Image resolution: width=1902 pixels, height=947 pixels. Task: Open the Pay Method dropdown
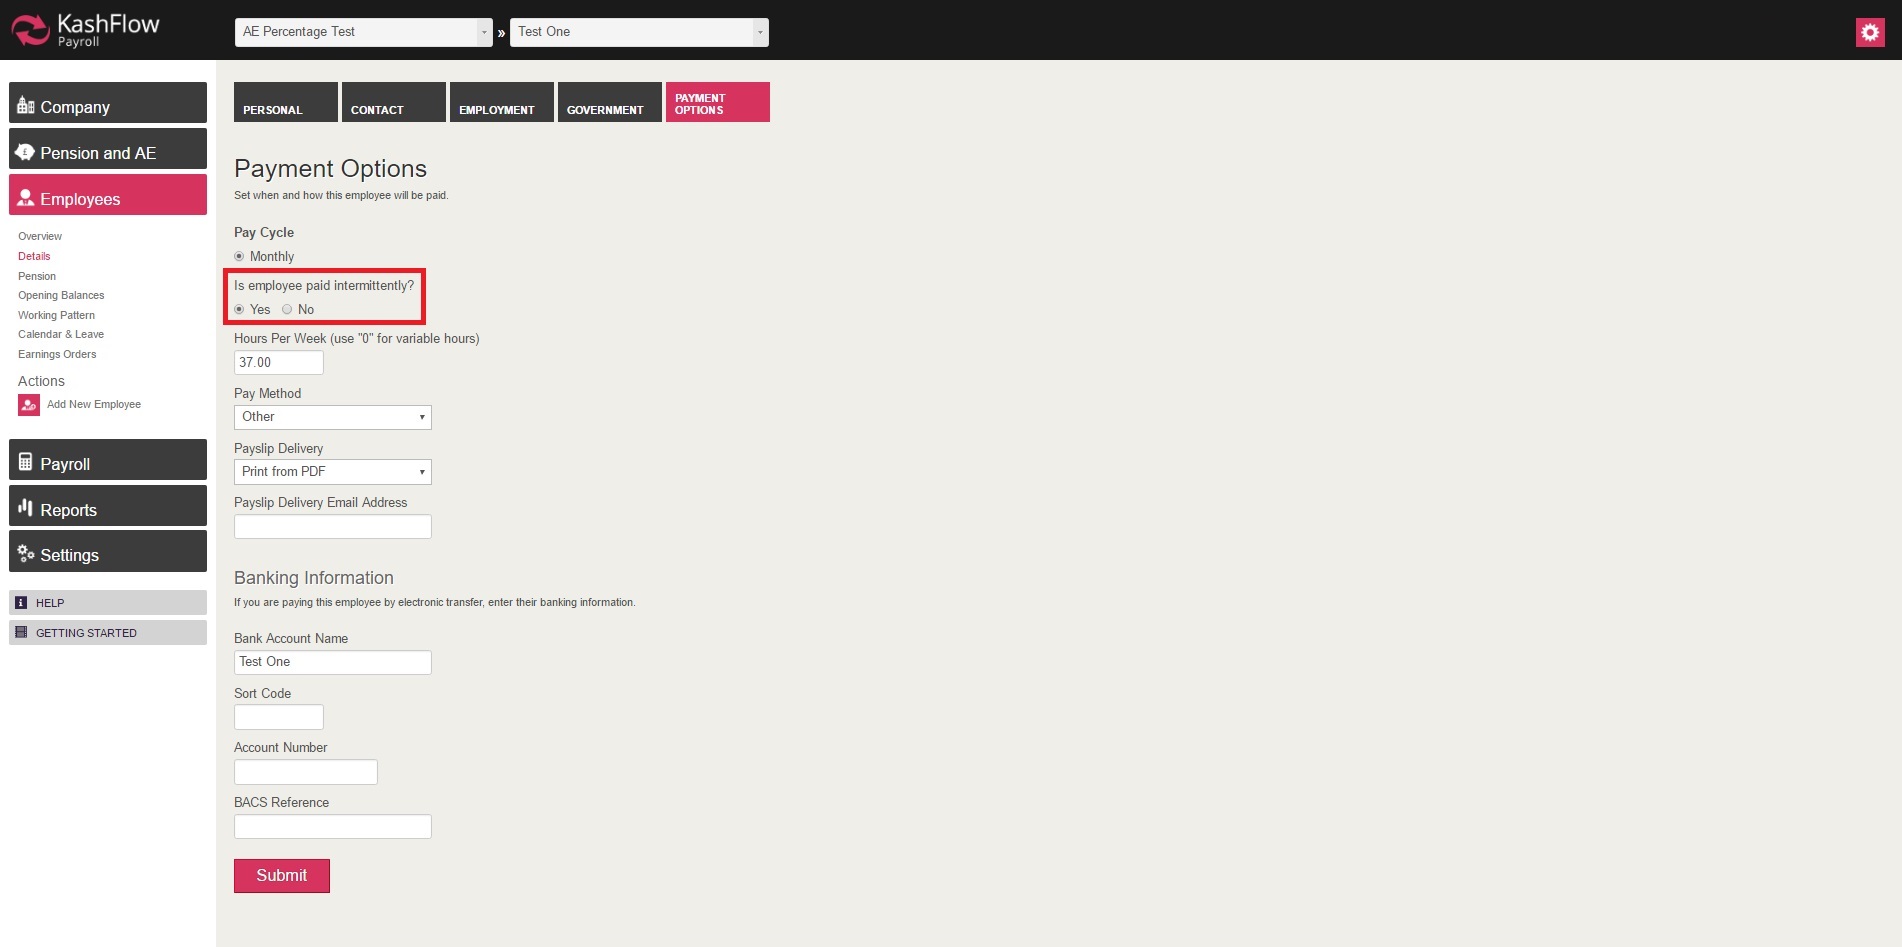click(x=332, y=417)
